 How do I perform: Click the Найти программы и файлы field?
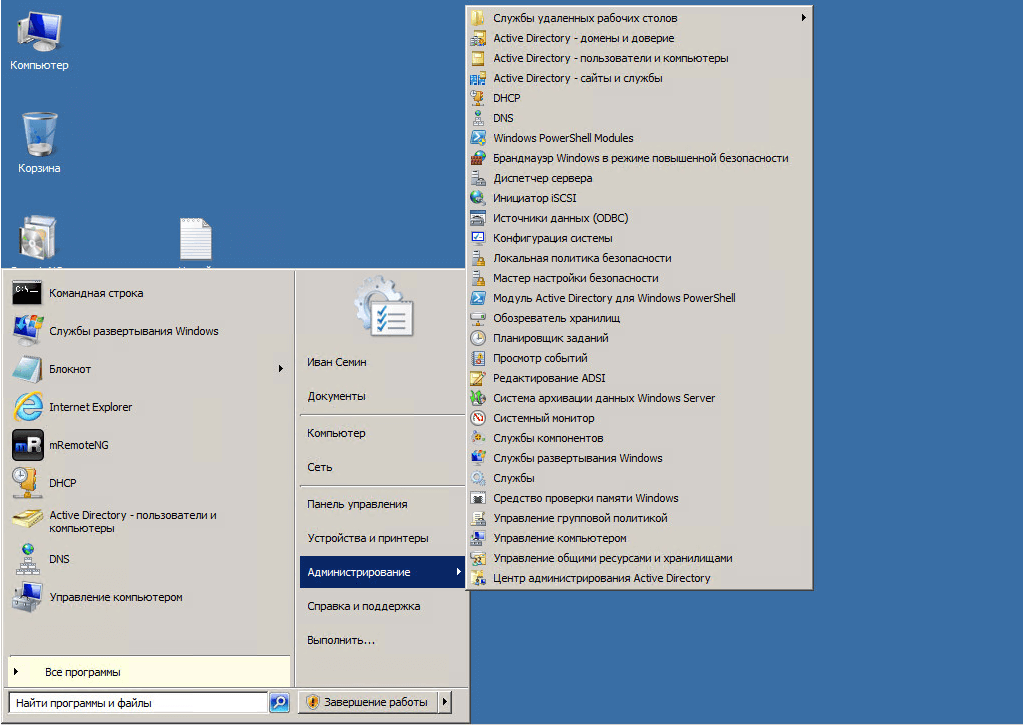click(x=138, y=703)
